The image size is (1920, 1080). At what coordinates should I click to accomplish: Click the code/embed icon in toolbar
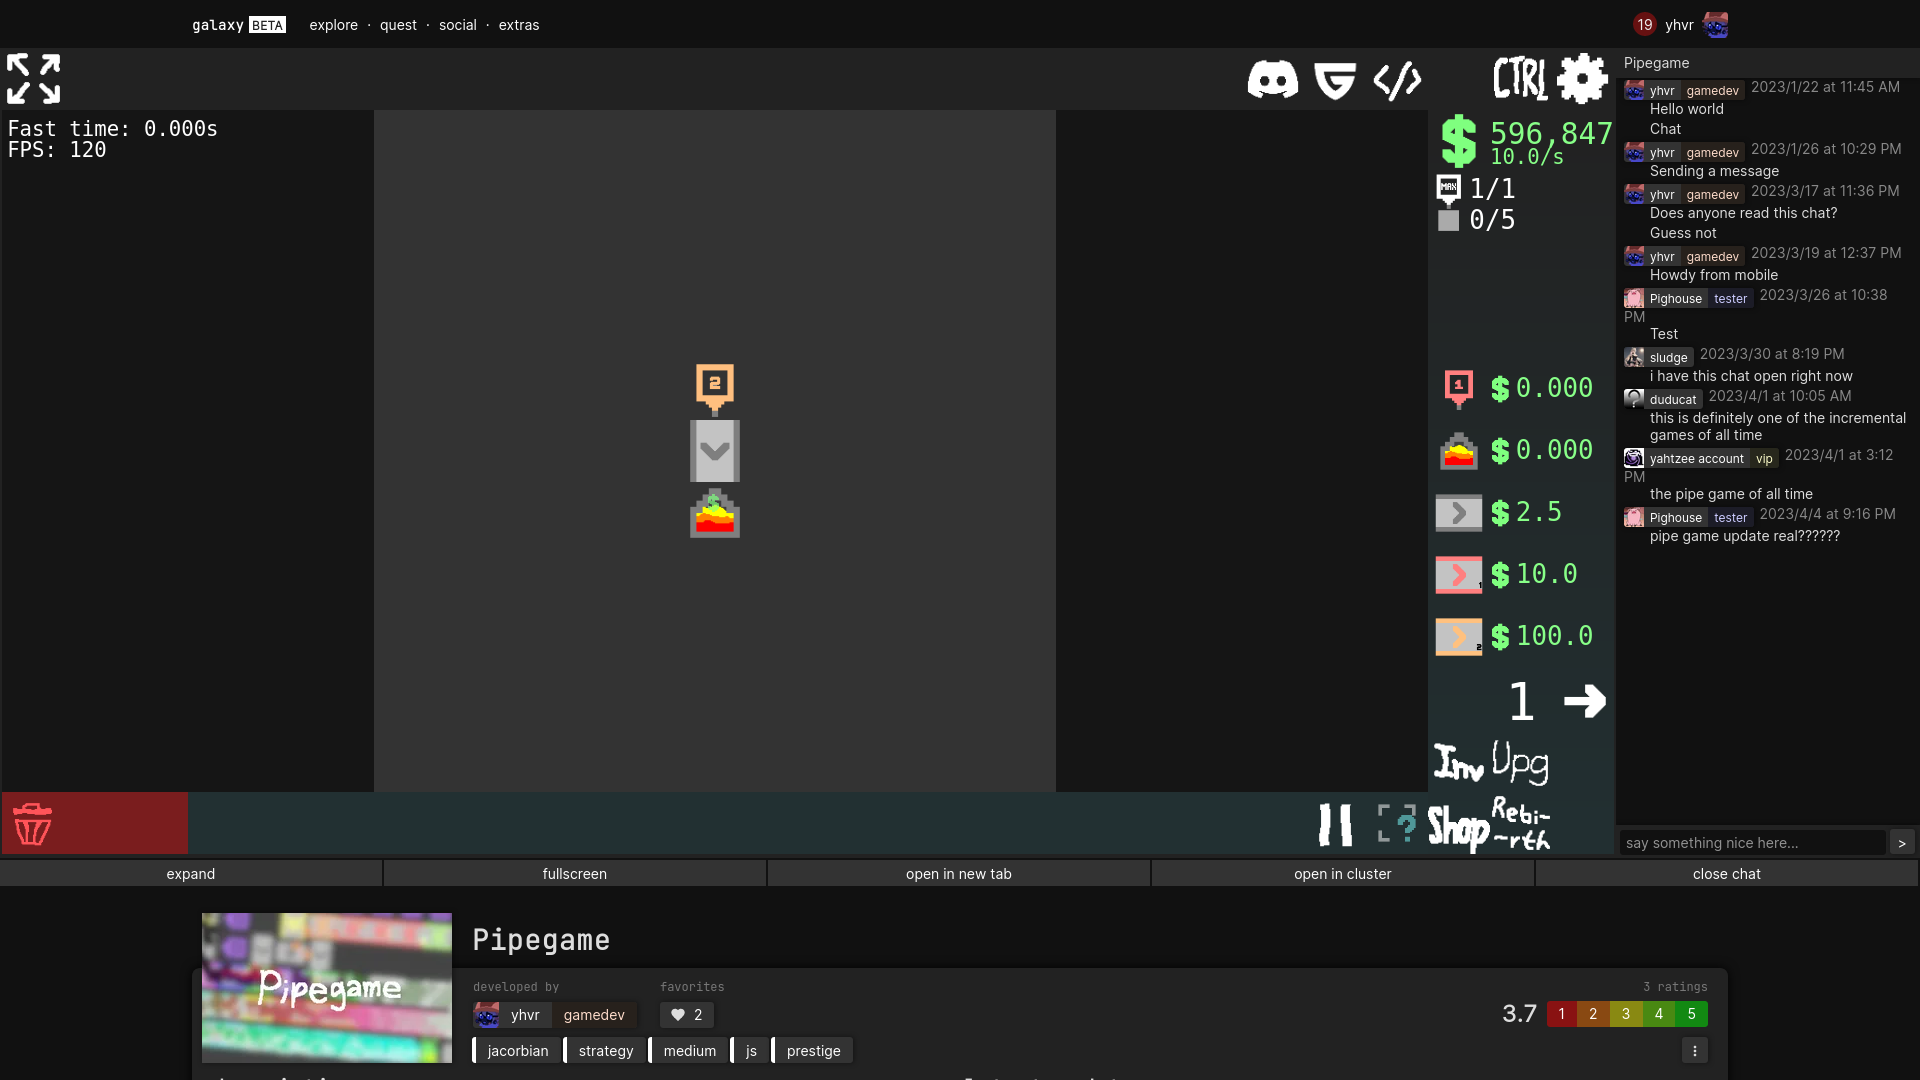[x=1398, y=79]
